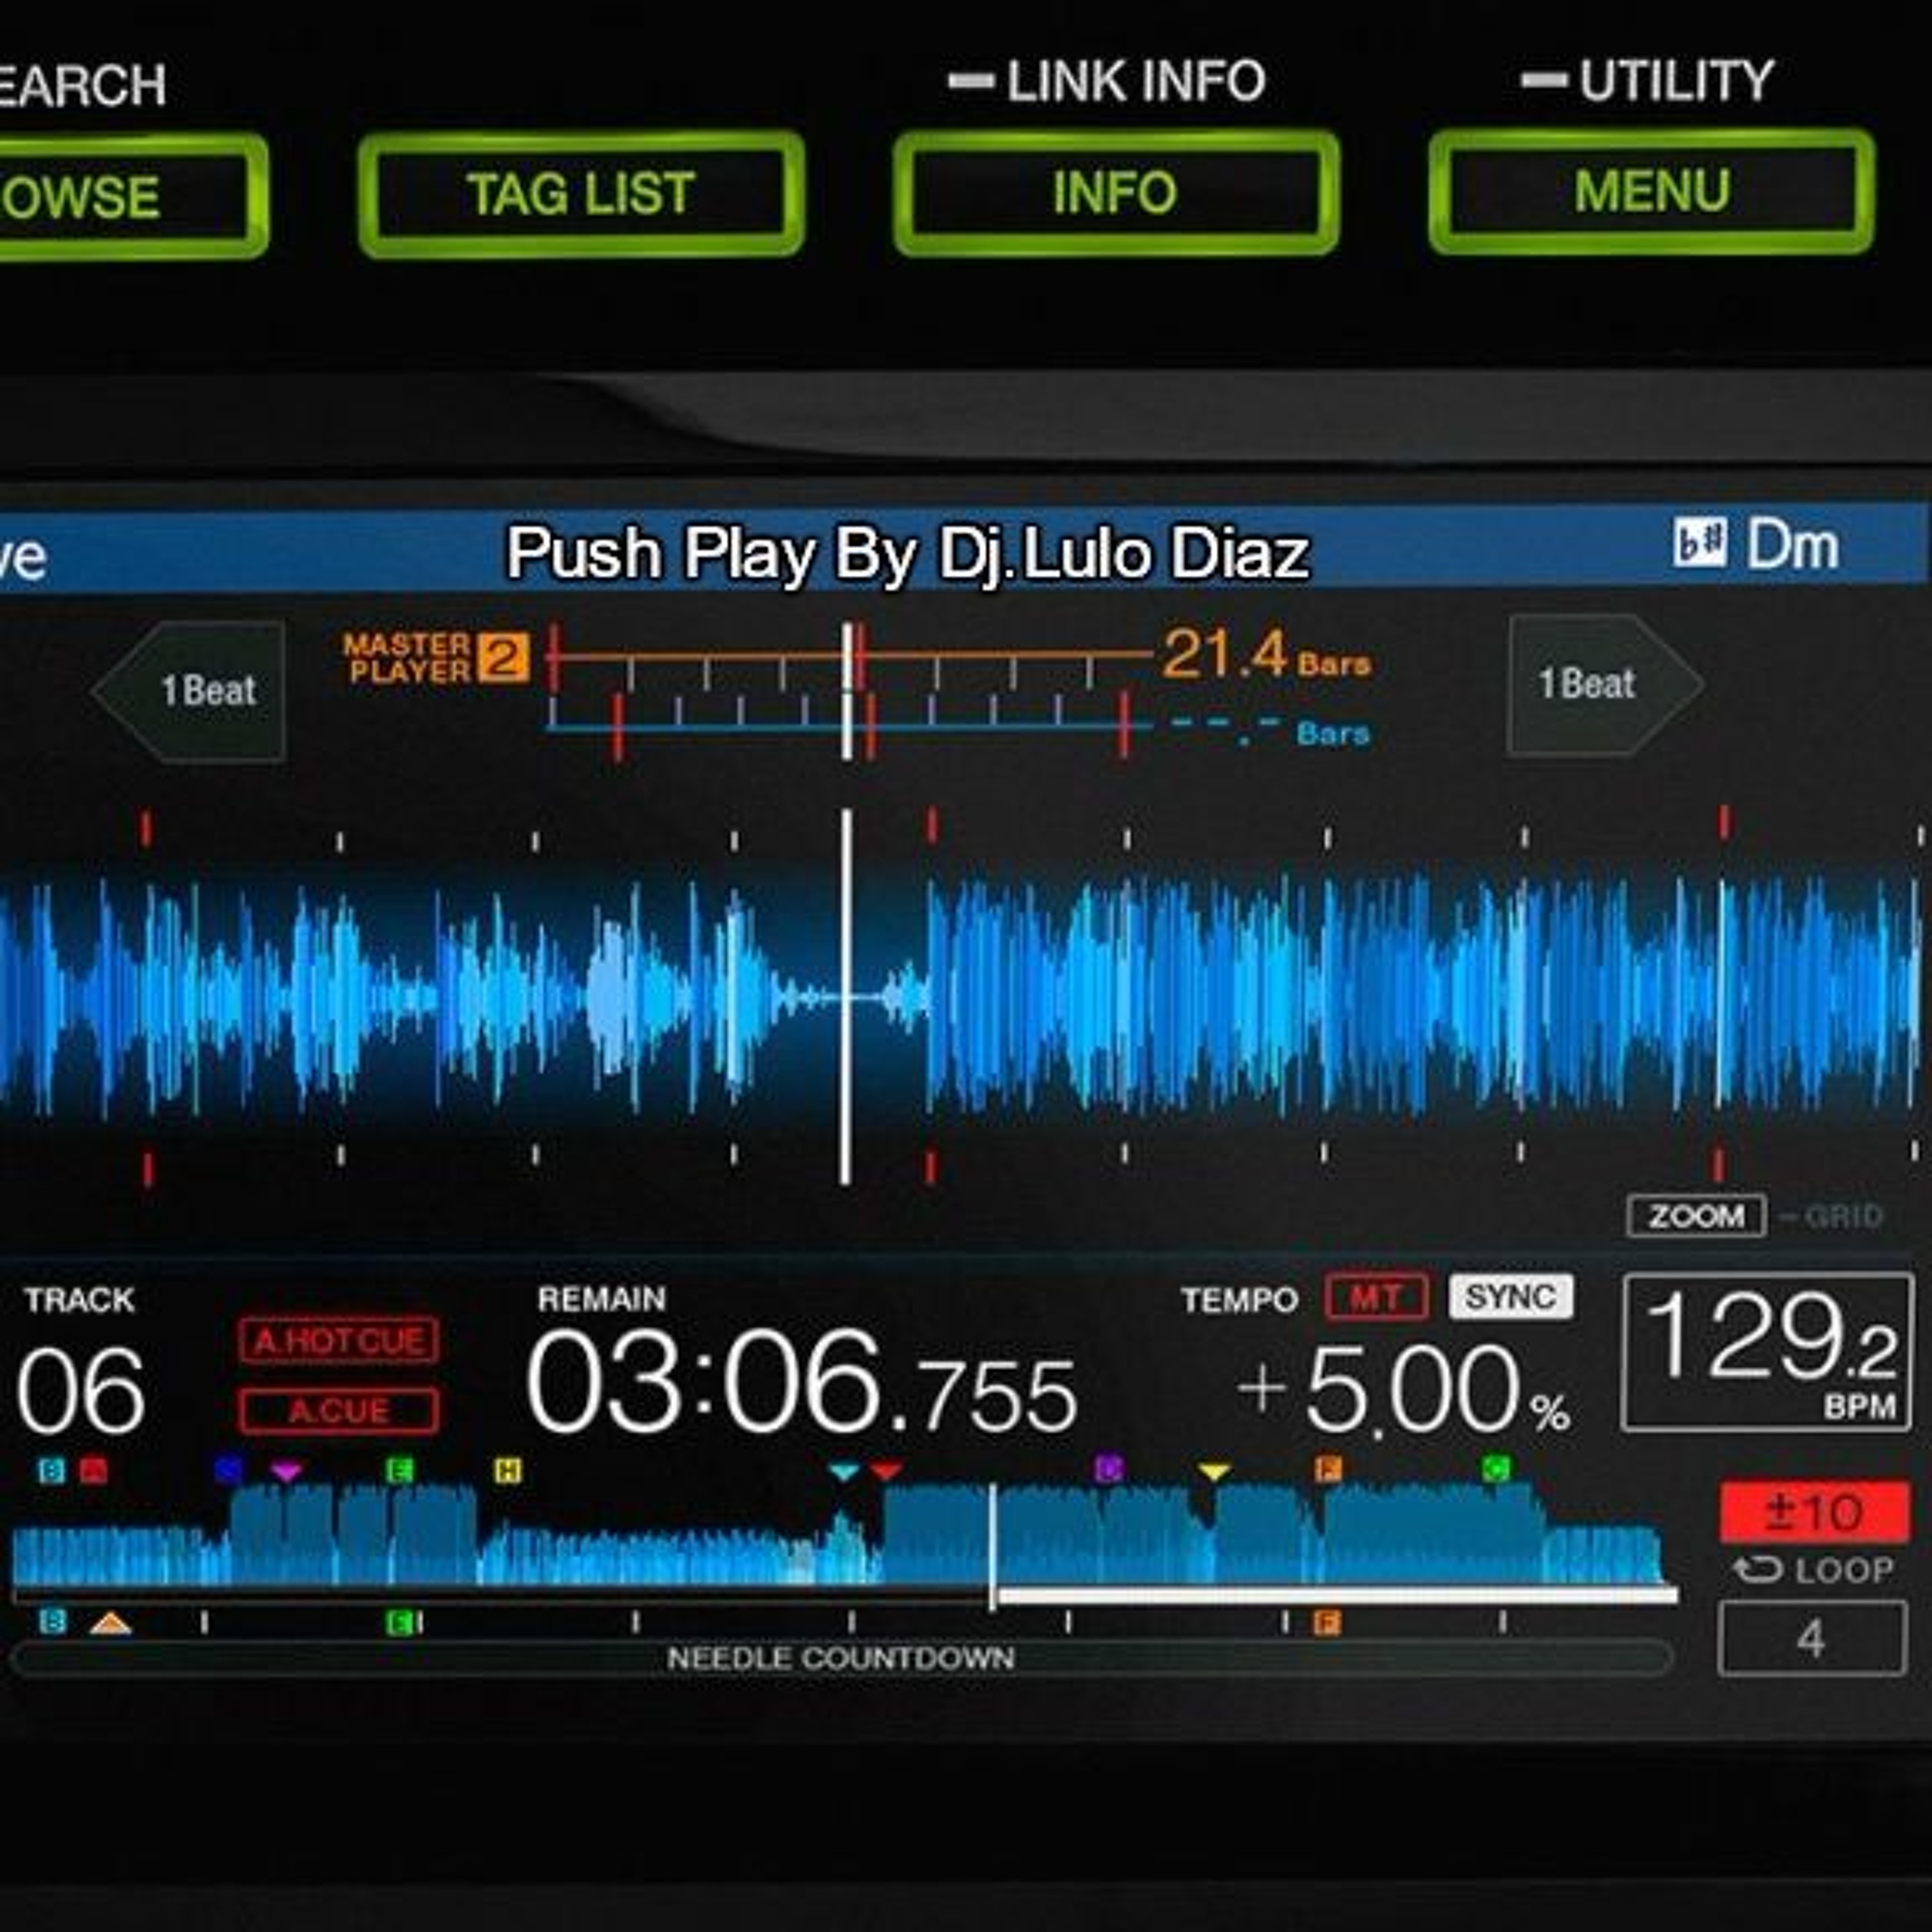Select the loop beat value 4
The image size is (1932, 1932).
[x=1811, y=1638]
